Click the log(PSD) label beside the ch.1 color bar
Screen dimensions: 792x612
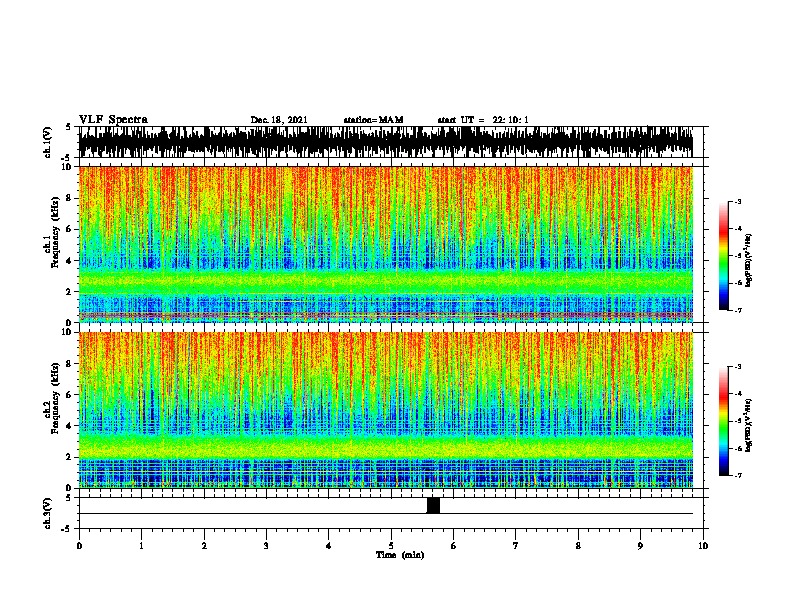(749, 260)
